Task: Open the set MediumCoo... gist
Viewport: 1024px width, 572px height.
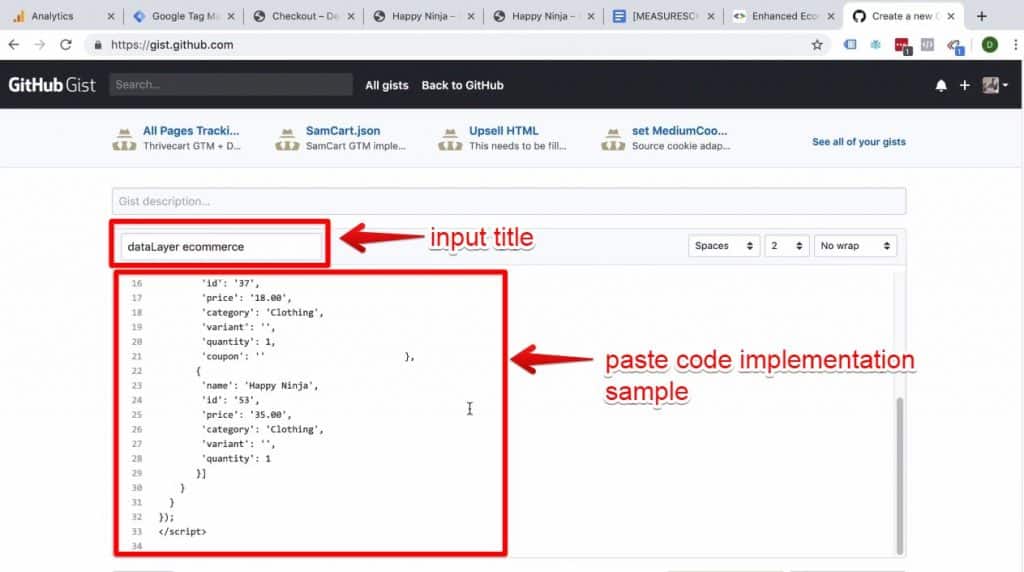Action: pos(679,131)
